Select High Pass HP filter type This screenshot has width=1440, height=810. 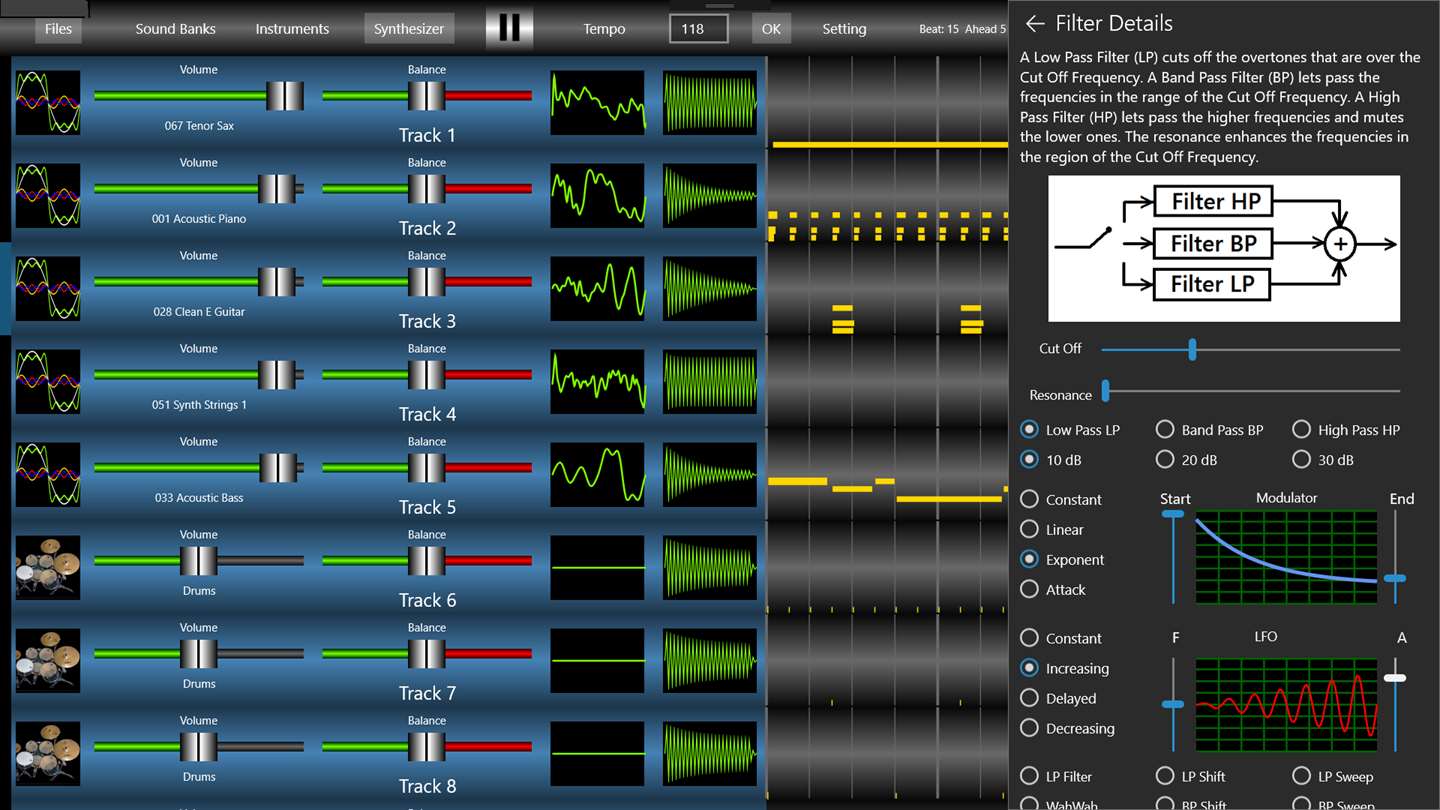(1346, 430)
